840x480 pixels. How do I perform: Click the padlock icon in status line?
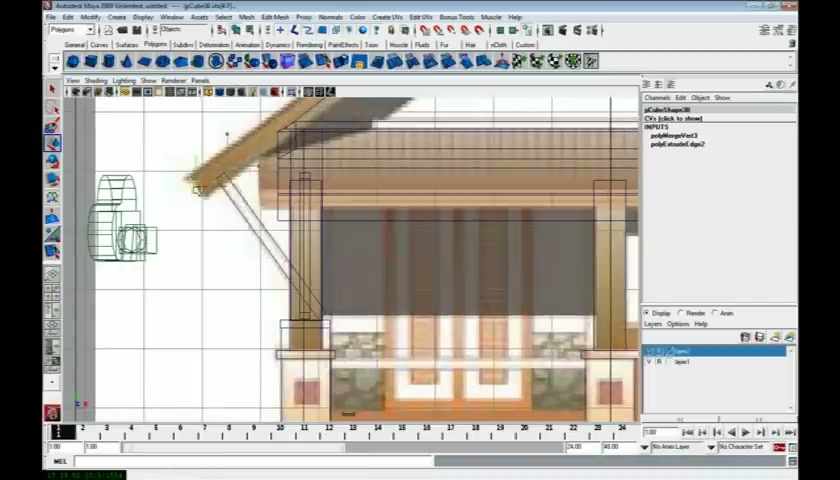(x=391, y=30)
